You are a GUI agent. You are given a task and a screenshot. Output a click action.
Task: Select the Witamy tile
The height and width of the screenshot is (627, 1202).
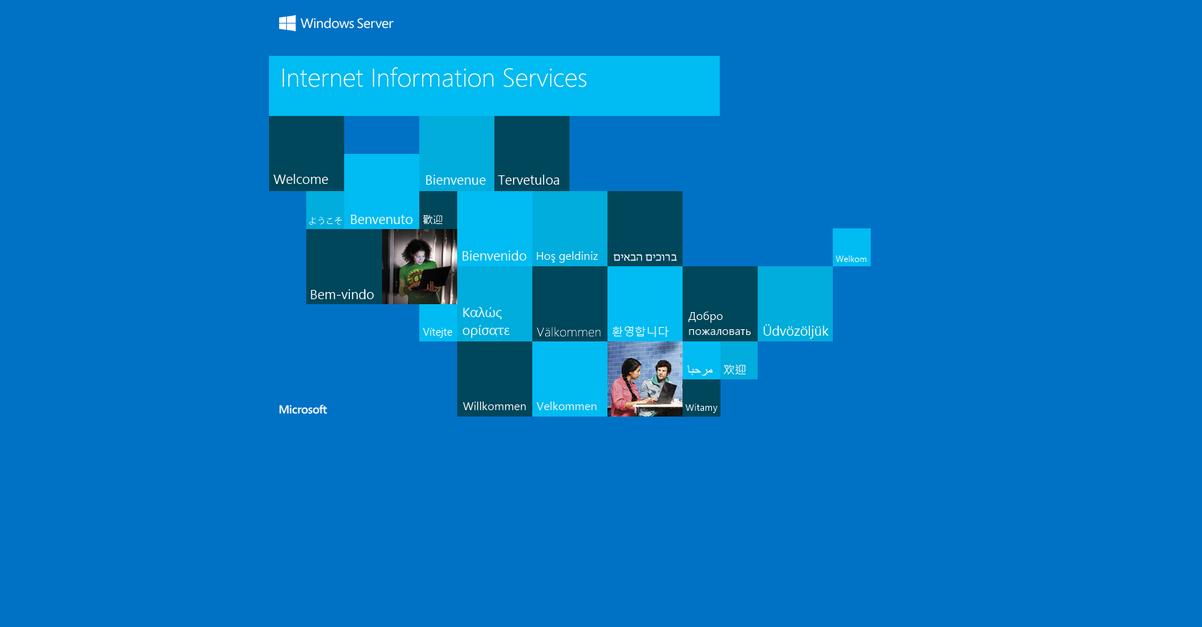click(702, 398)
